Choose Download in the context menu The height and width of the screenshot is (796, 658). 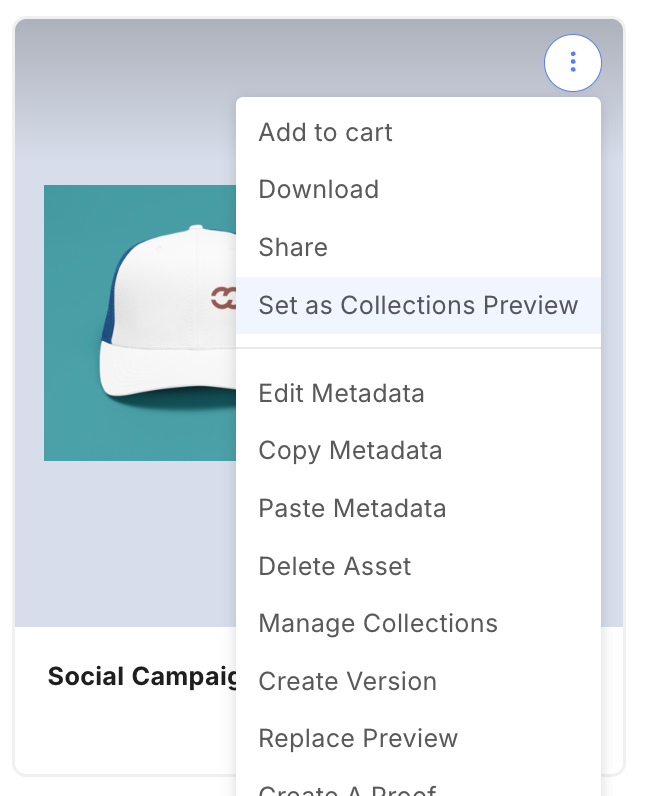(318, 190)
